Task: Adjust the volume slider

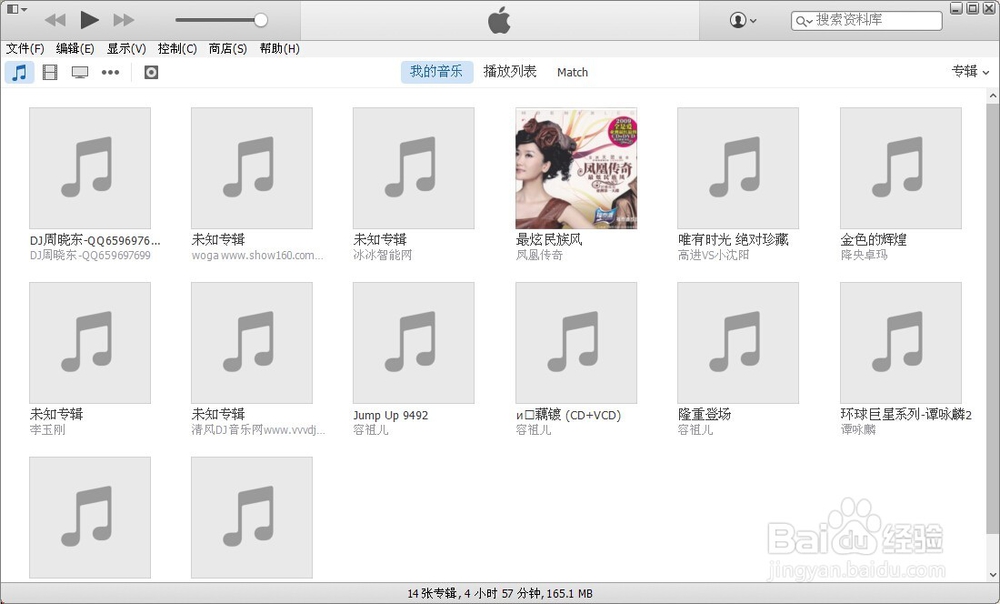Action: pyautogui.click(x=262, y=19)
